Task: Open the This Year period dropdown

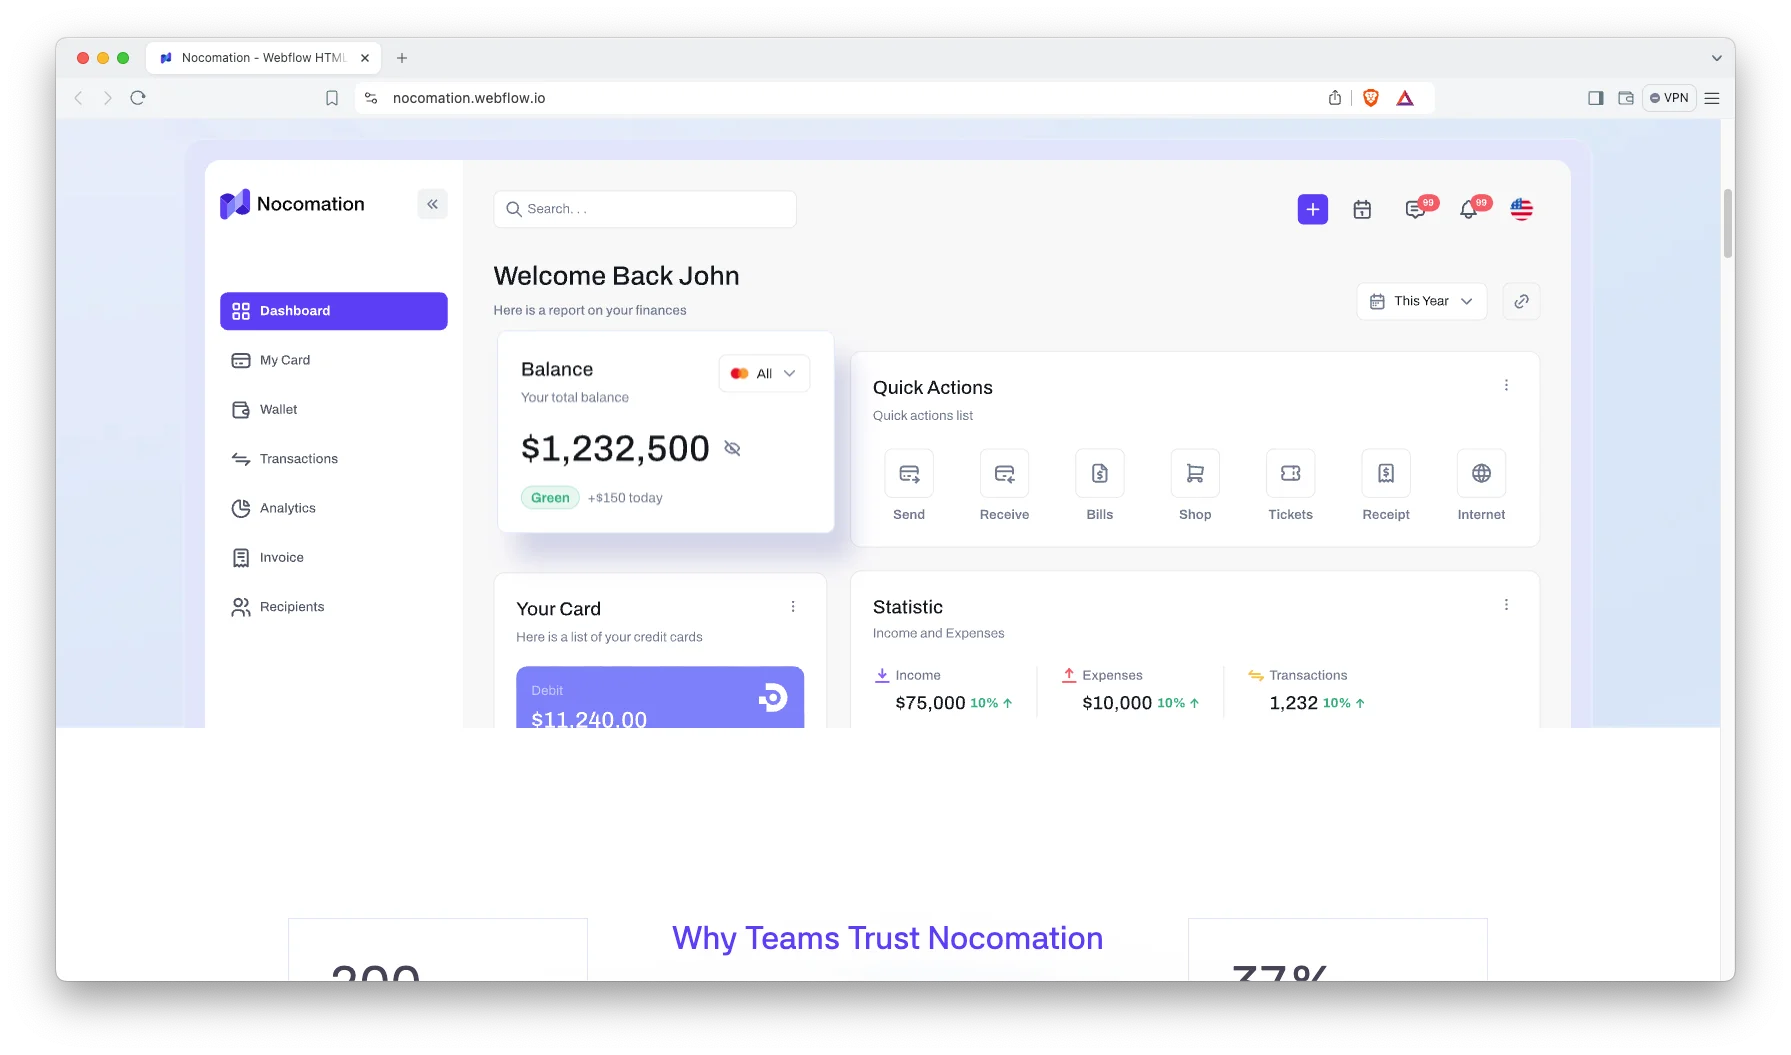Action: 1421,301
